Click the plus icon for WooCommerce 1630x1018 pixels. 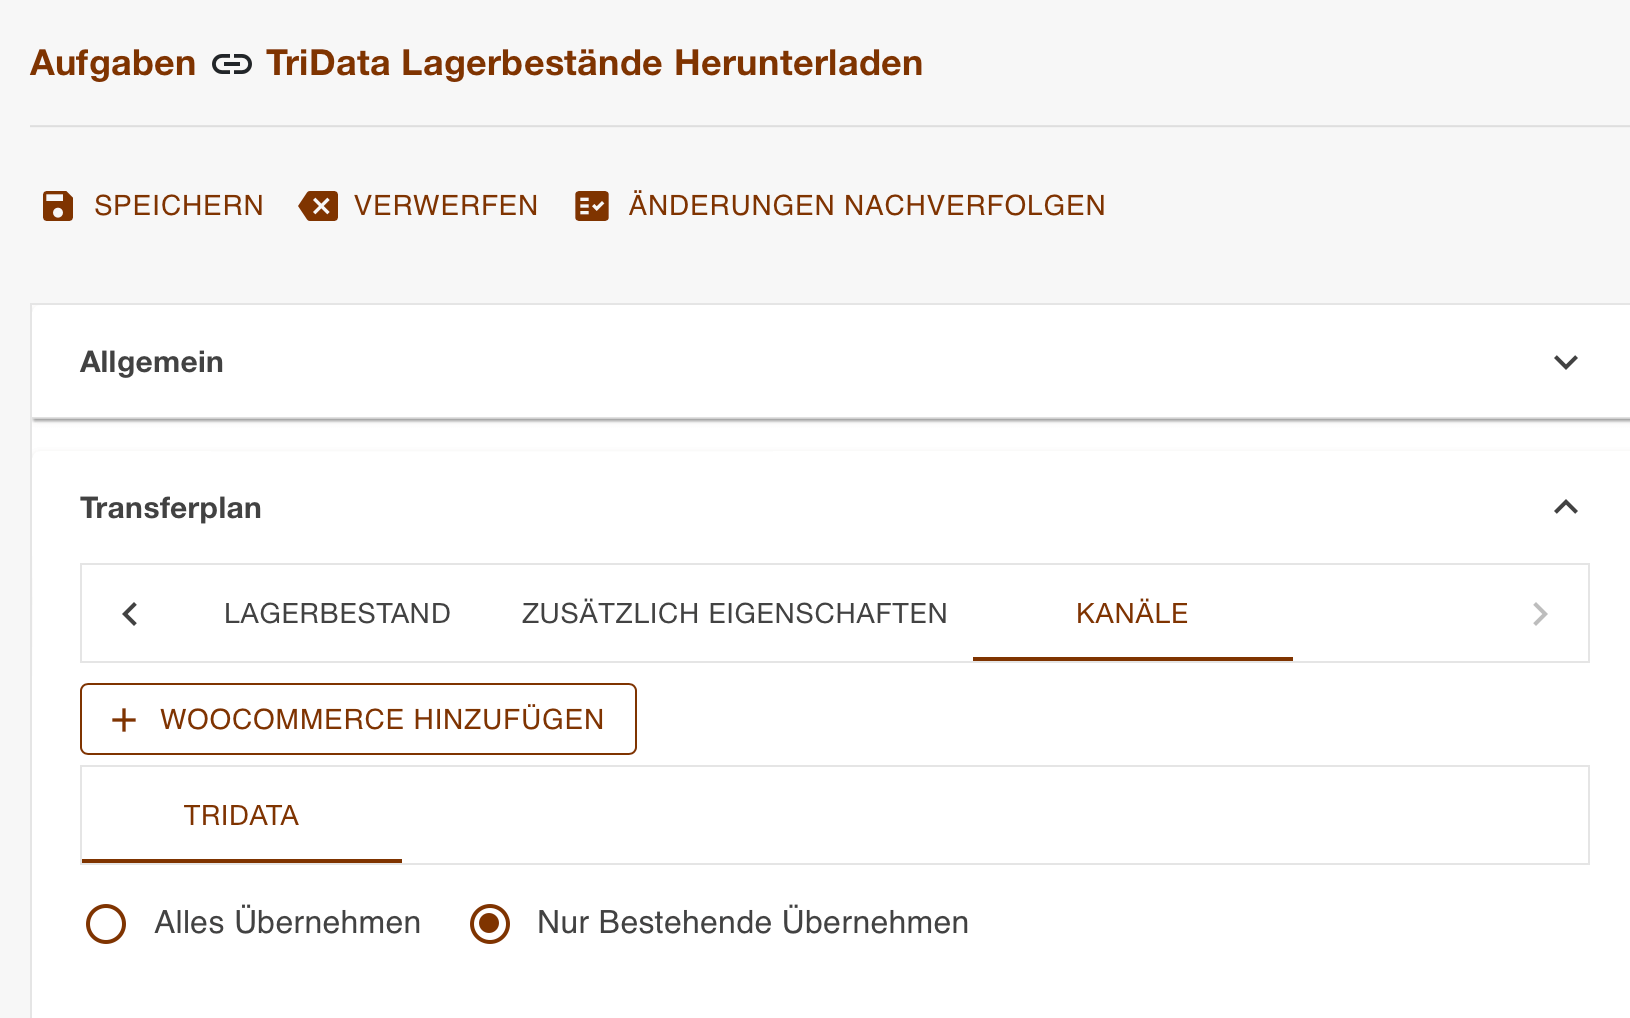point(124,720)
